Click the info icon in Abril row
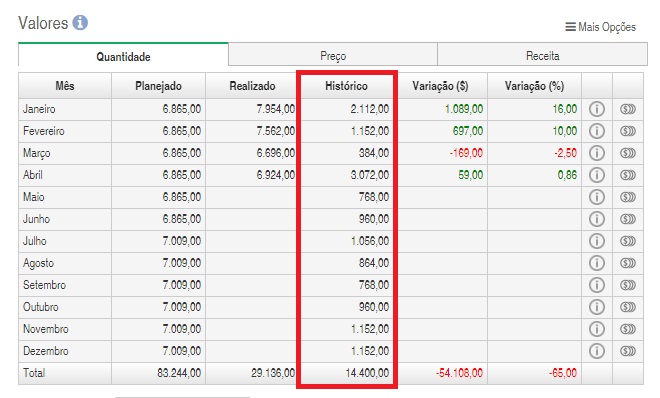Viewport: 660px width, 398px height. [x=597, y=175]
